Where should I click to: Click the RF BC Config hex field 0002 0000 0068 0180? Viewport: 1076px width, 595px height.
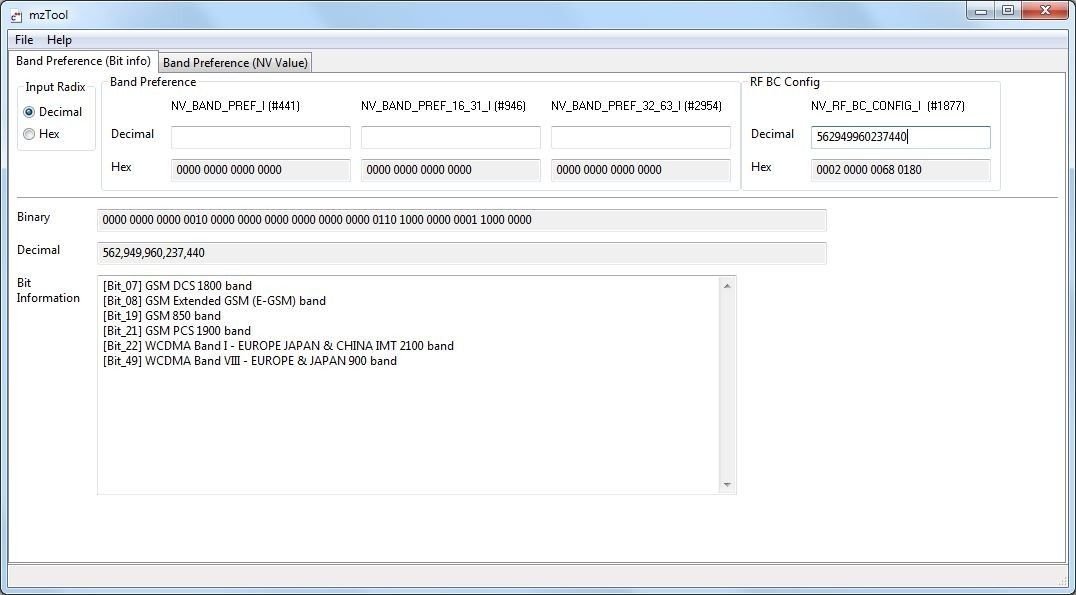click(900, 170)
